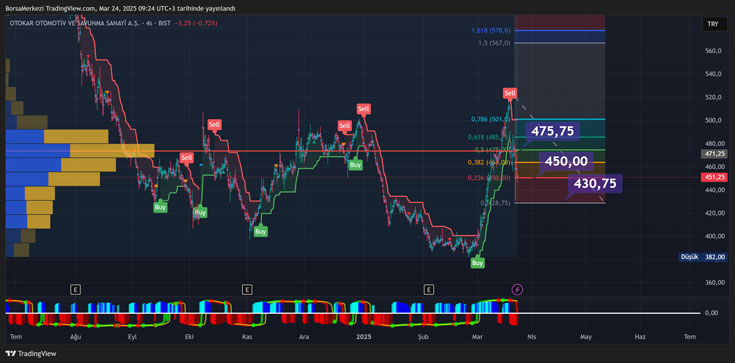Screen dimensions: 735x363
Task: Click the Ara month on time axis
Action: pyautogui.click(x=304, y=337)
